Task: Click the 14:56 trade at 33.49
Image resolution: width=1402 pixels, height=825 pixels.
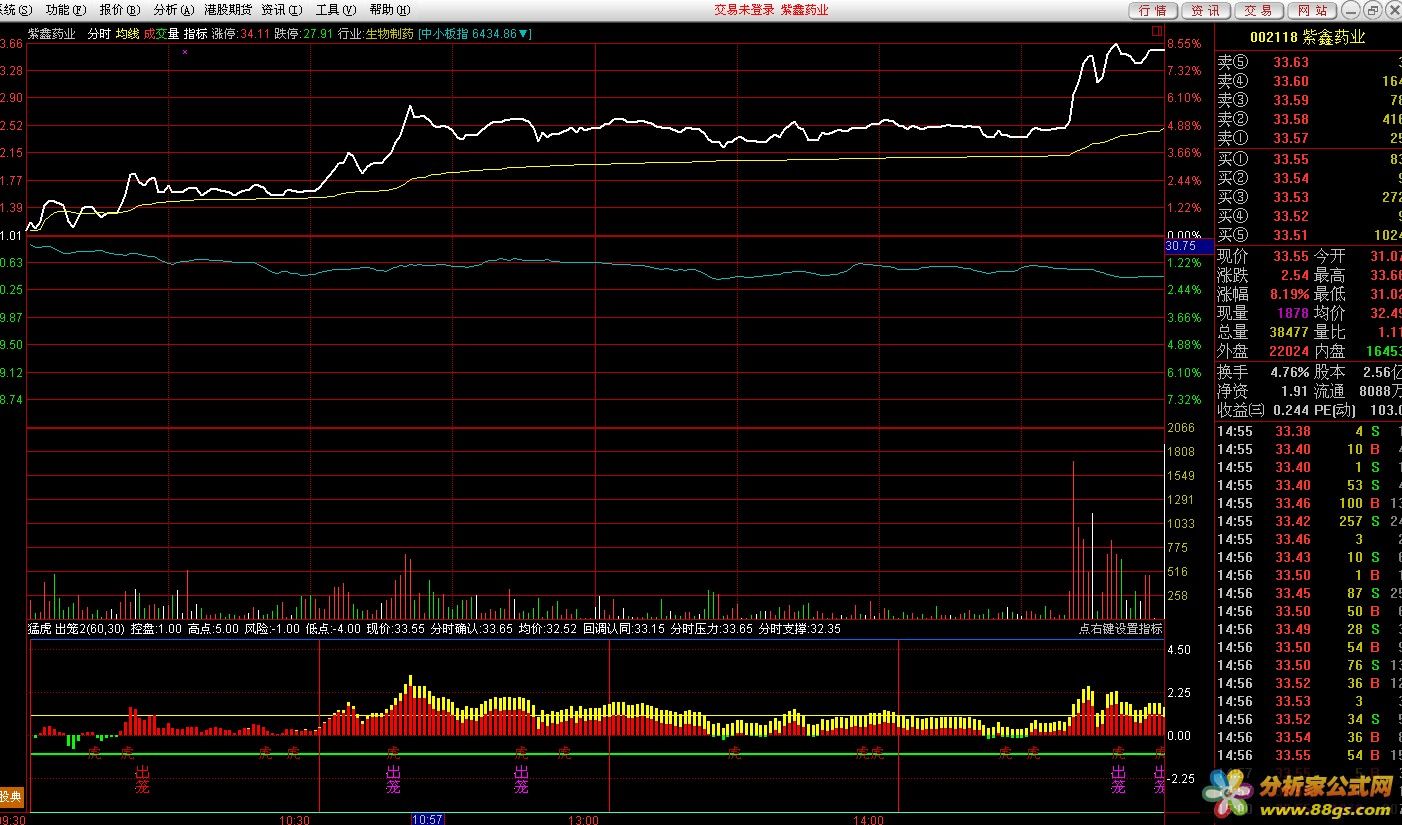Action: 1308,629
